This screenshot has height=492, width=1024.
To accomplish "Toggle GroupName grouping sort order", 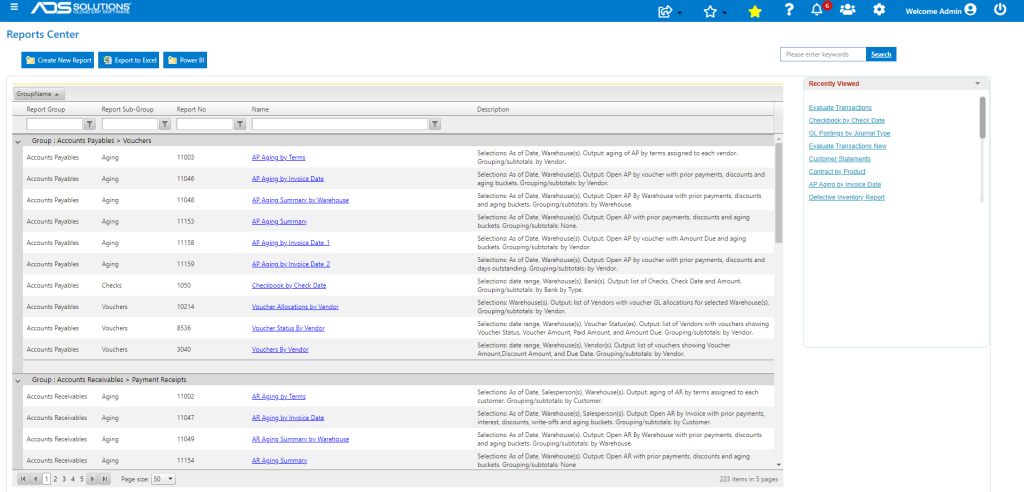I will click(x=39, y=94).
